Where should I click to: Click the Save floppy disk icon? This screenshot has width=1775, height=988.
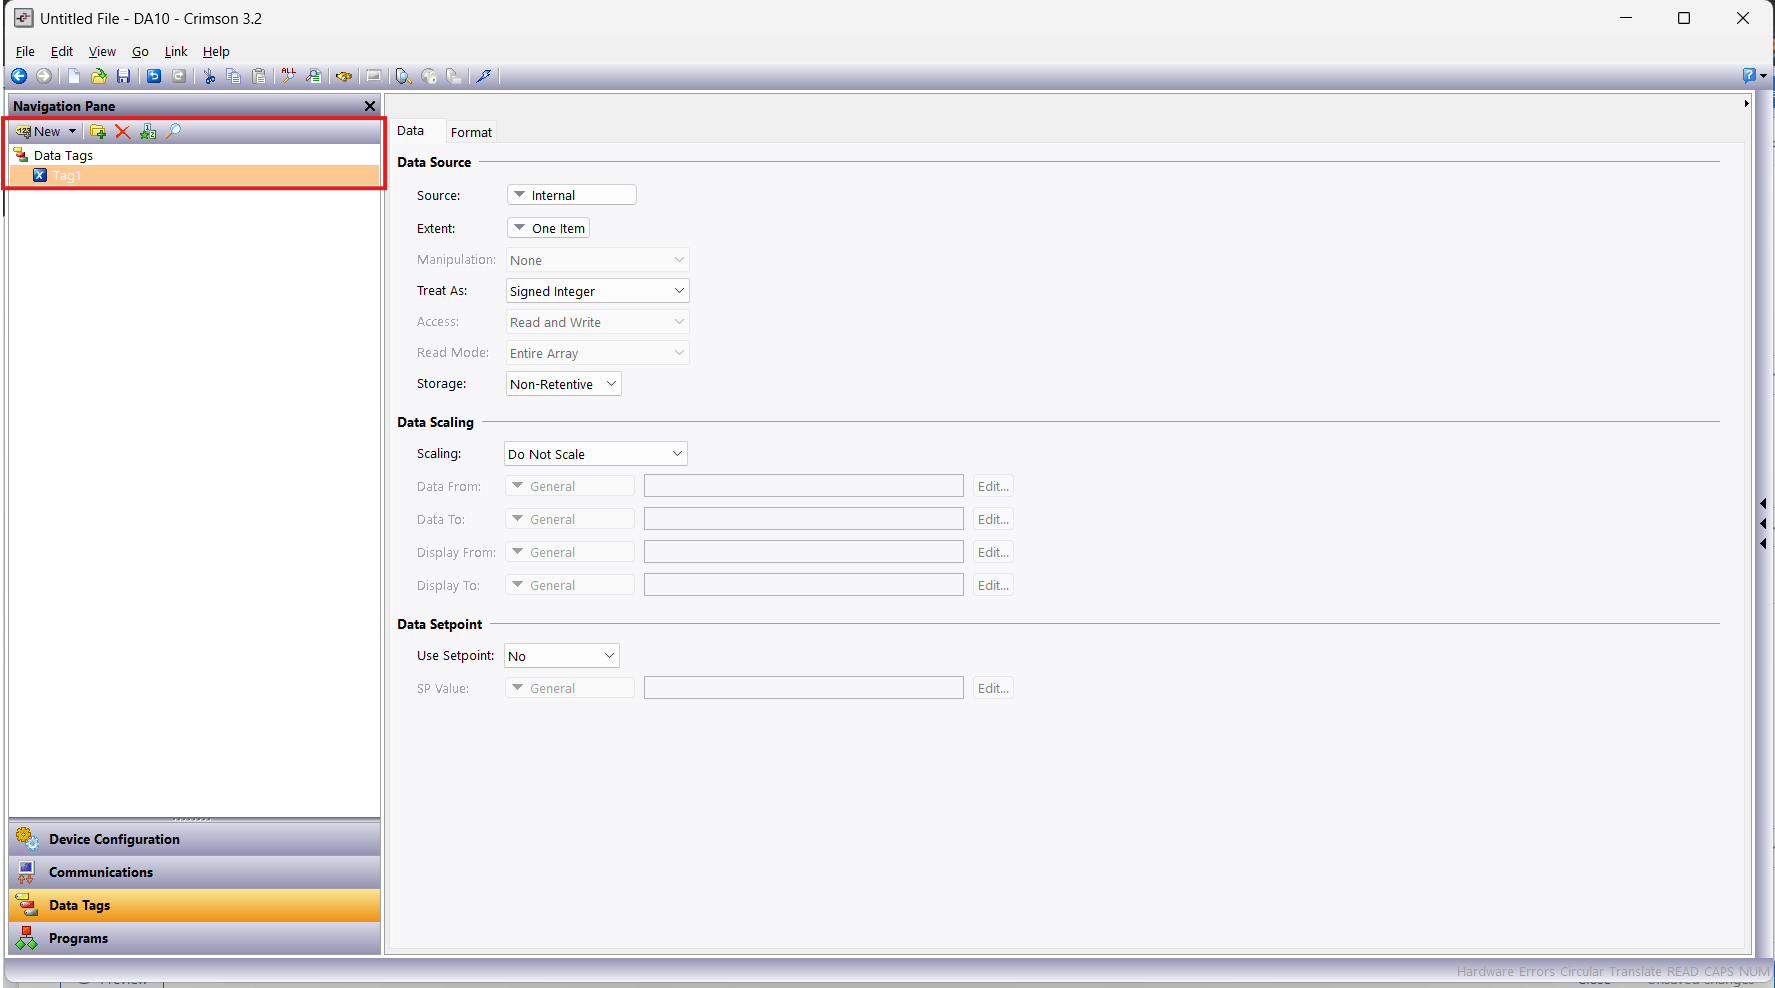124,76
